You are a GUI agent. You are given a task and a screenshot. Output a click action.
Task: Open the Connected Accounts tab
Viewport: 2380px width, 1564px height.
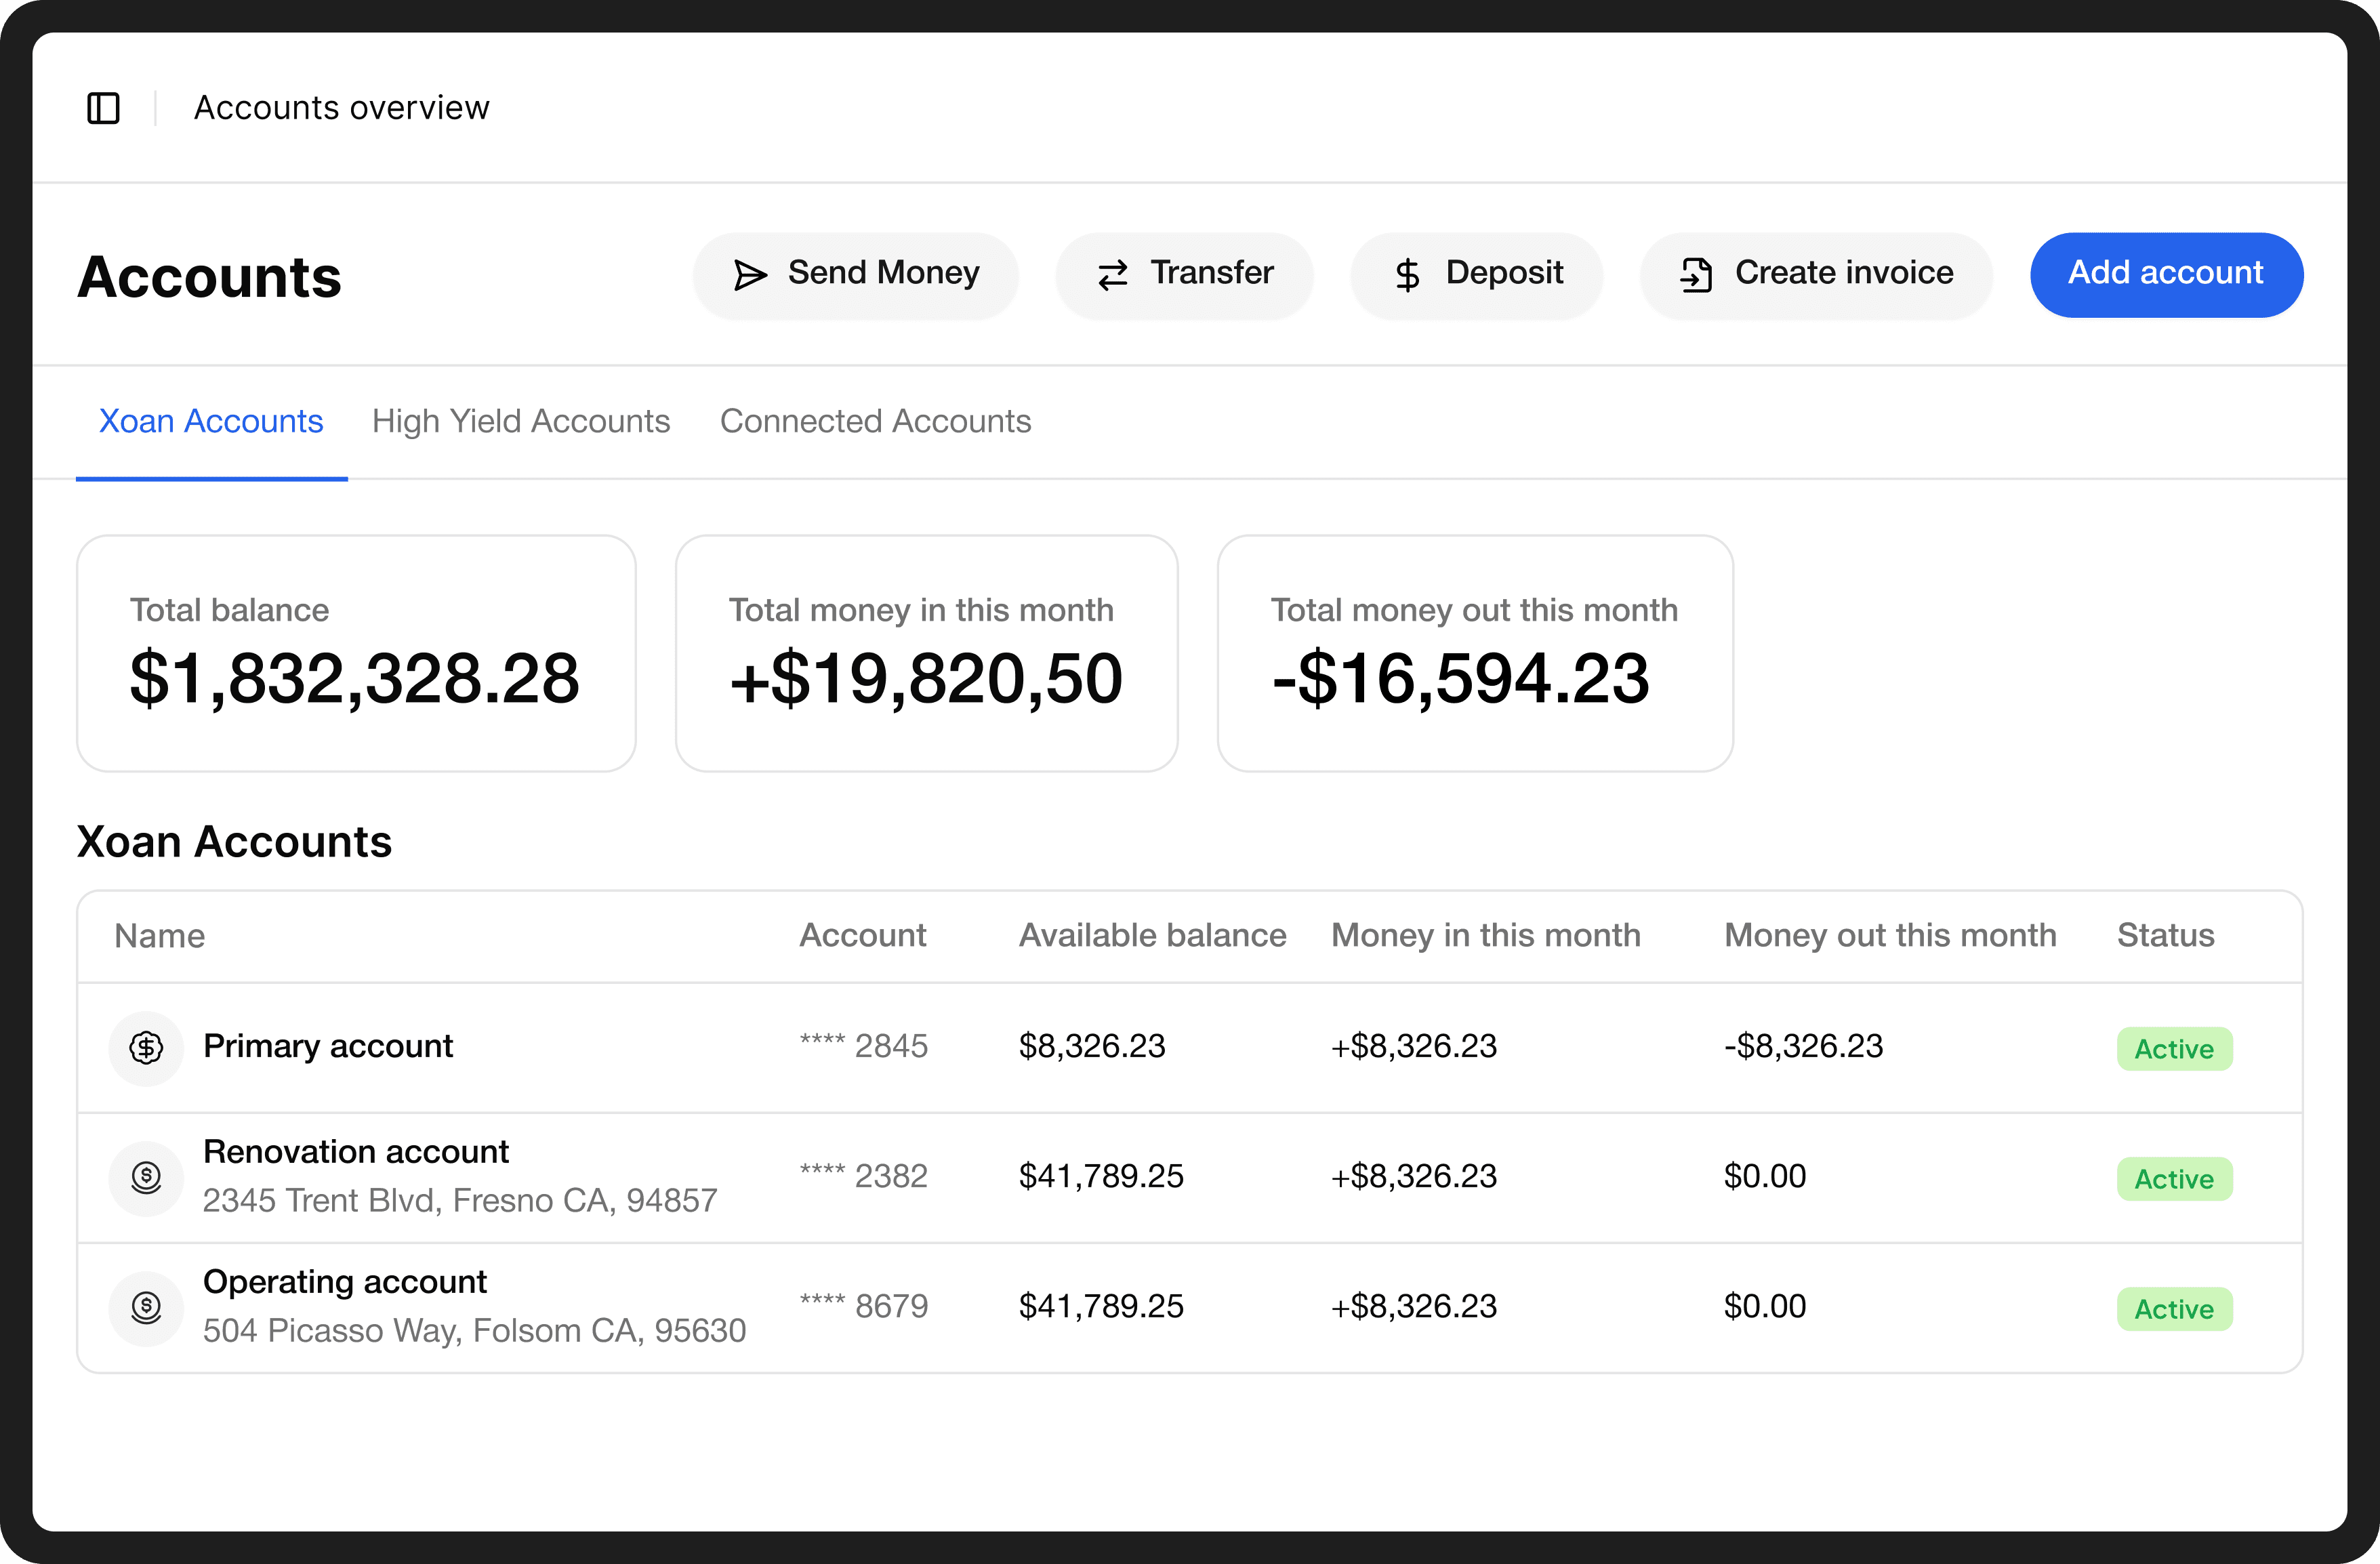[875, 422]
